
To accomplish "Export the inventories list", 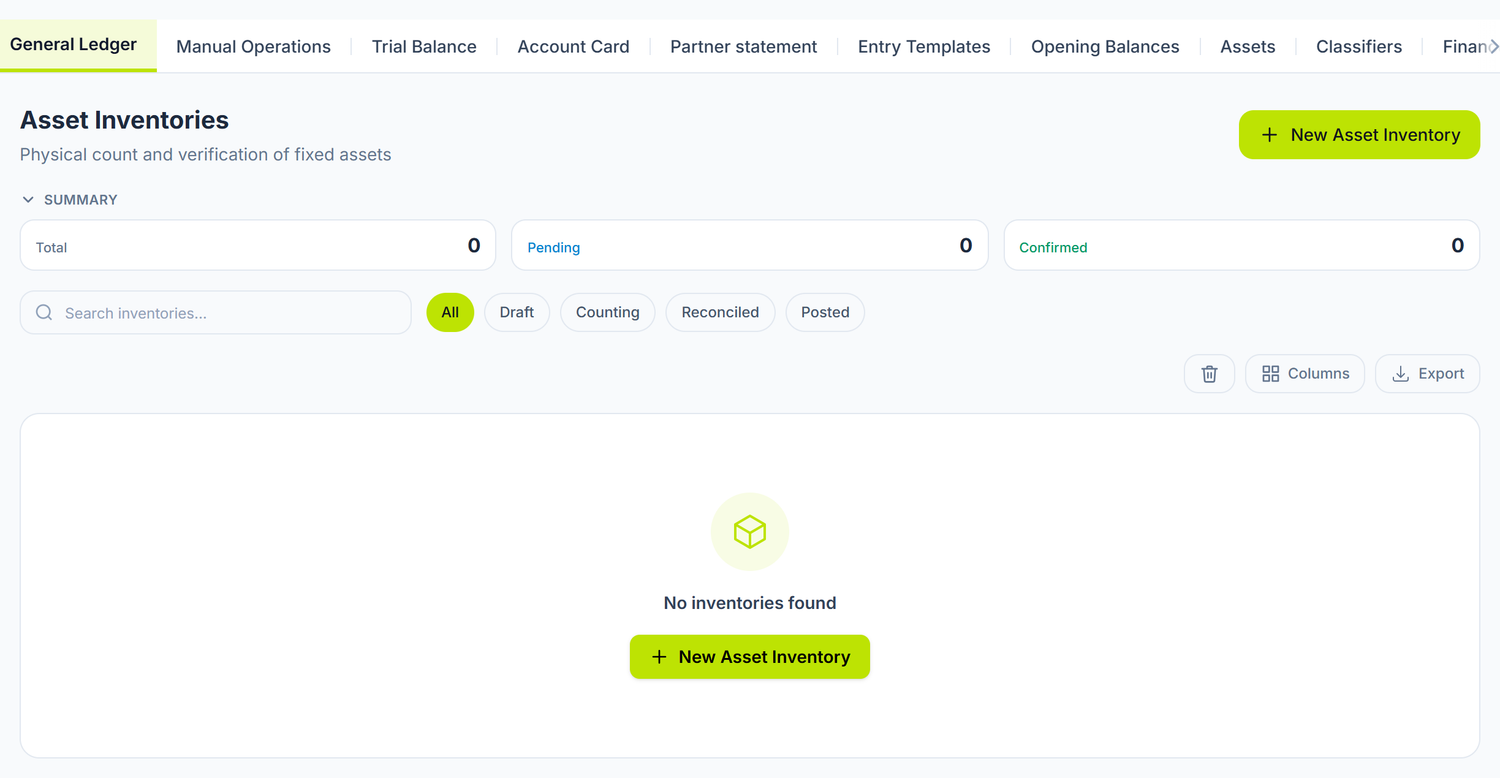I will (1427, 373).
